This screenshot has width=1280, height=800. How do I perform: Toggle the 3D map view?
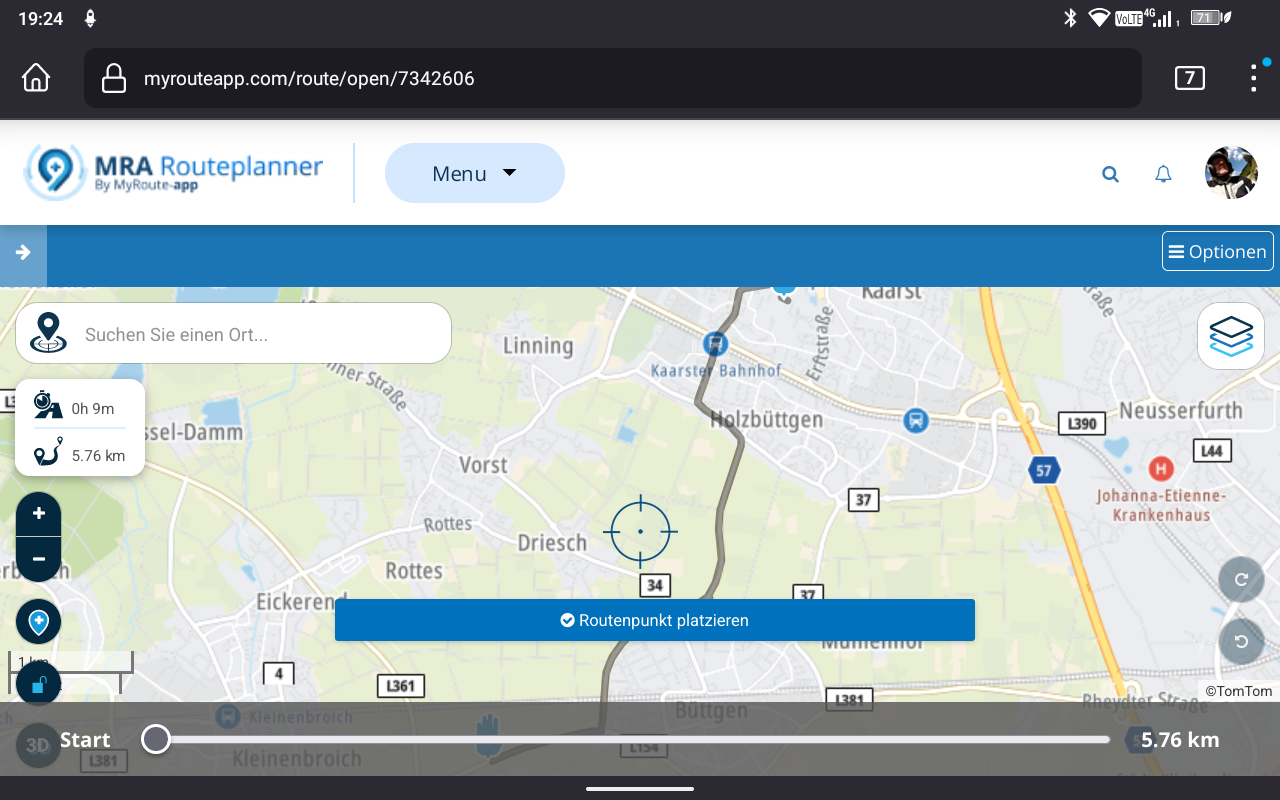[38, 745]
